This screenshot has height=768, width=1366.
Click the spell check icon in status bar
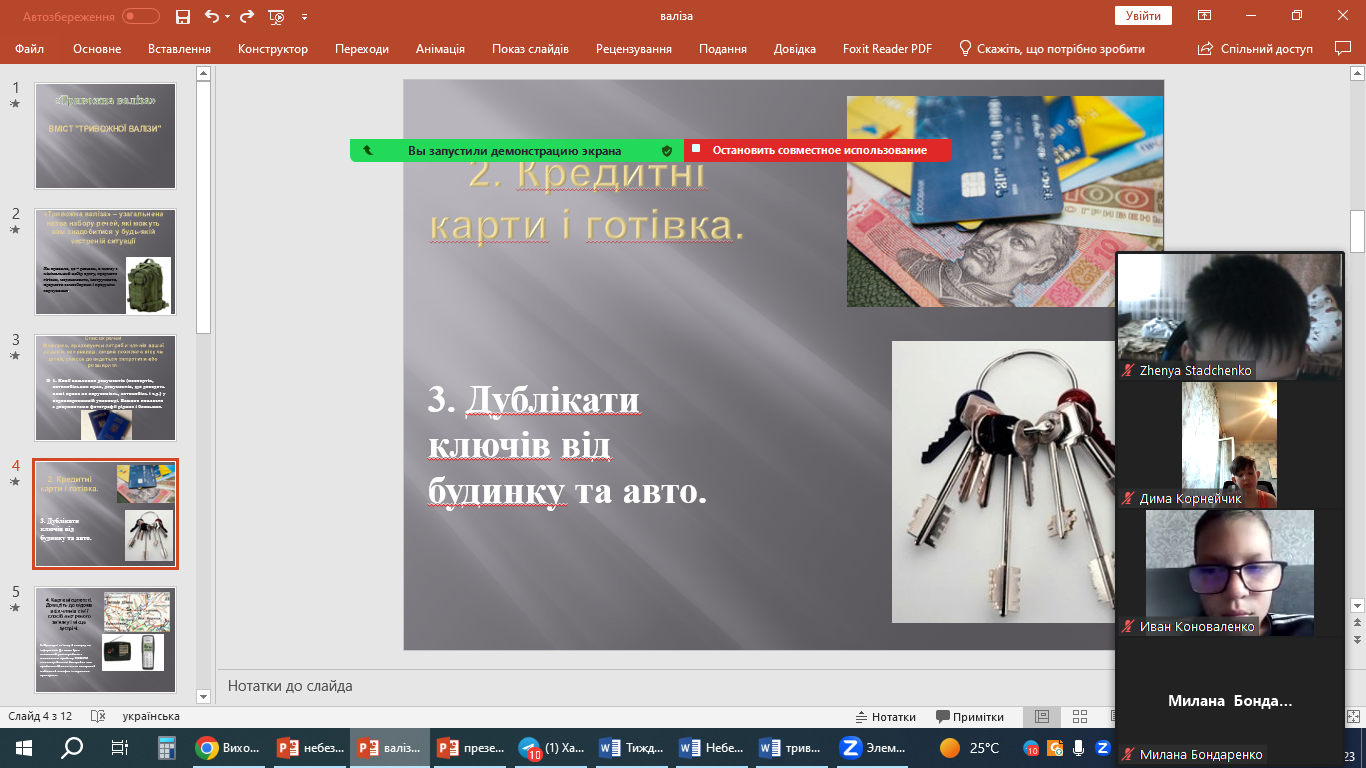click(98, 717)
